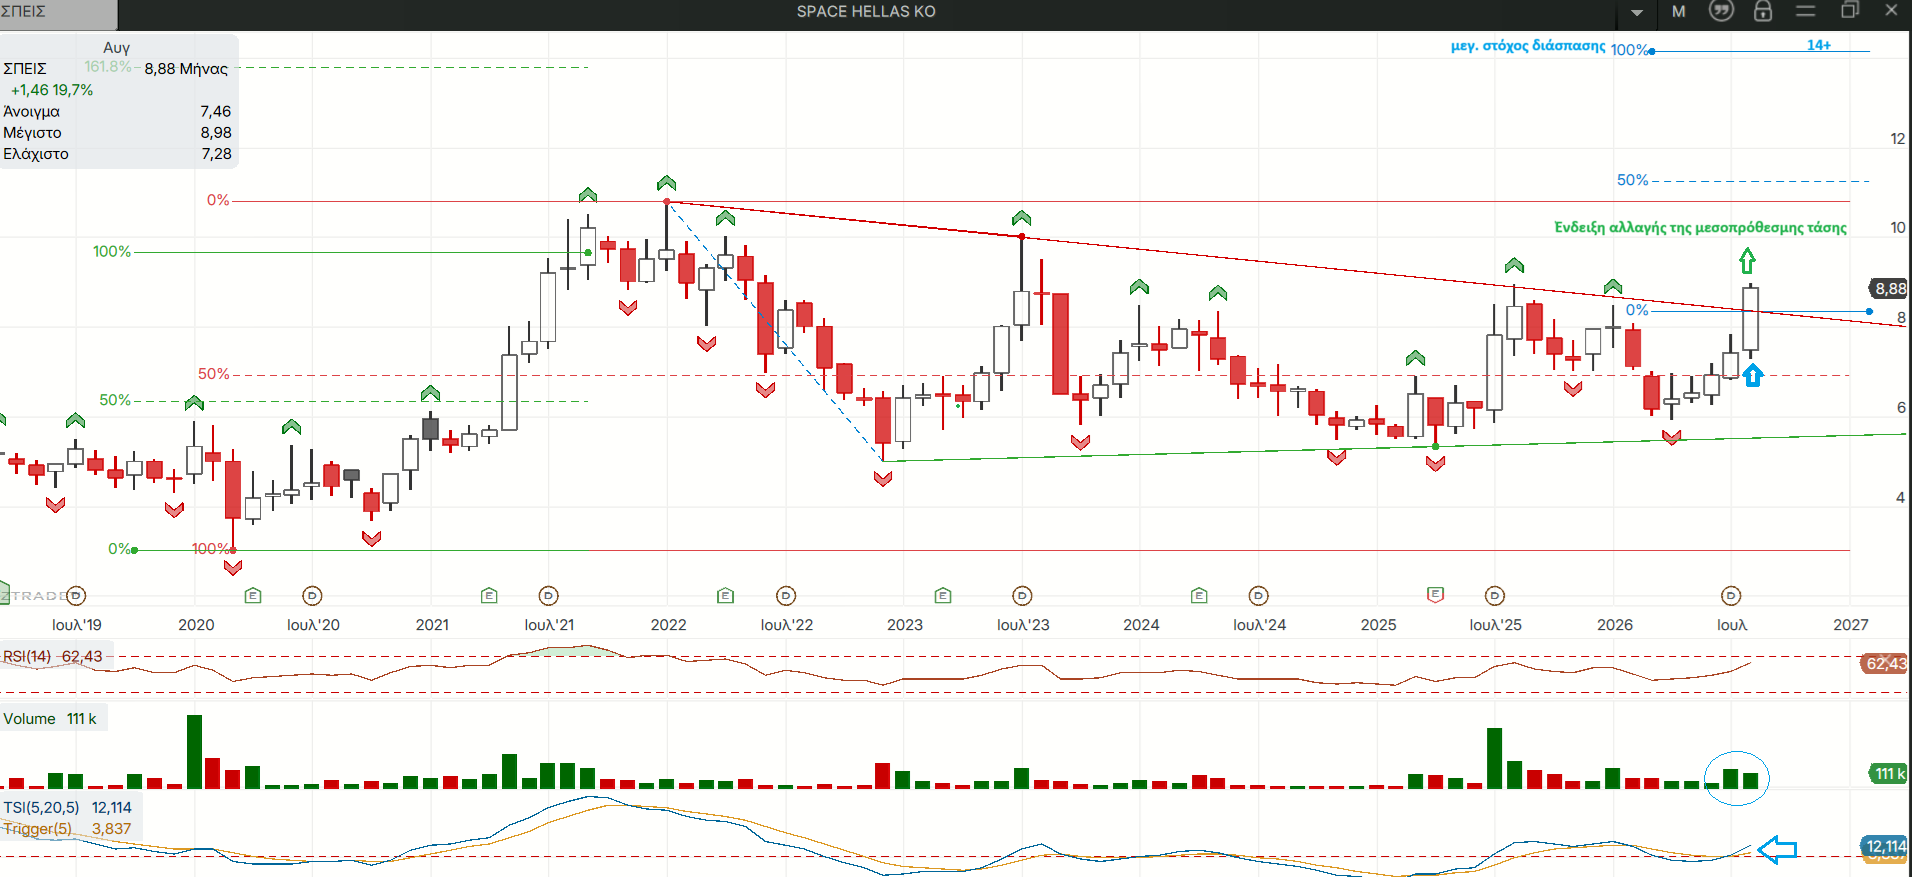Click the Άνοιγμα value 7,46
The width and height of the screenshot is (1912, 877).
pos(215,112)
